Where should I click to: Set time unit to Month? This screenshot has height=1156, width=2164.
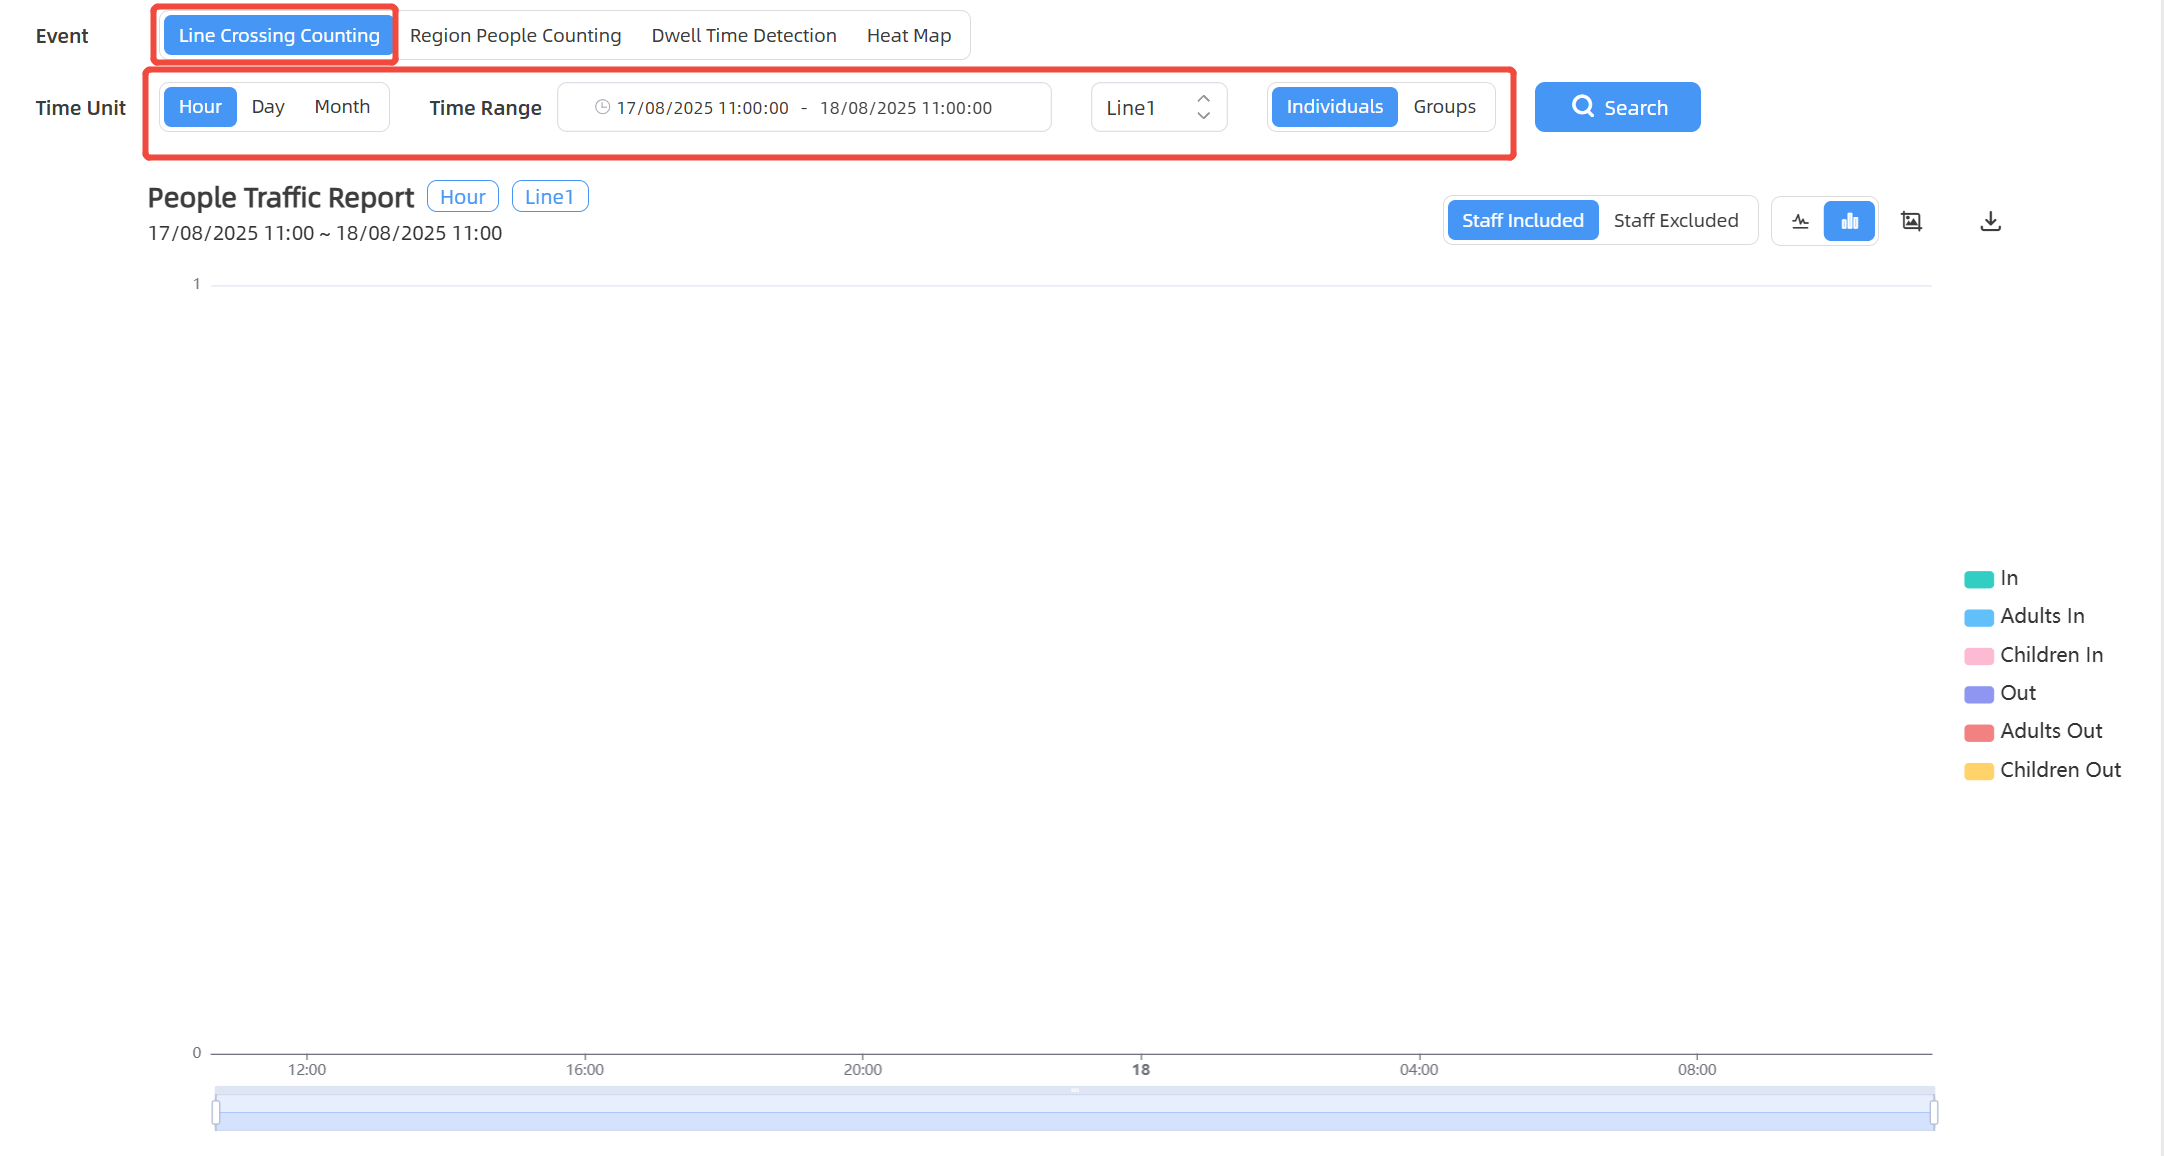(342, 107)
